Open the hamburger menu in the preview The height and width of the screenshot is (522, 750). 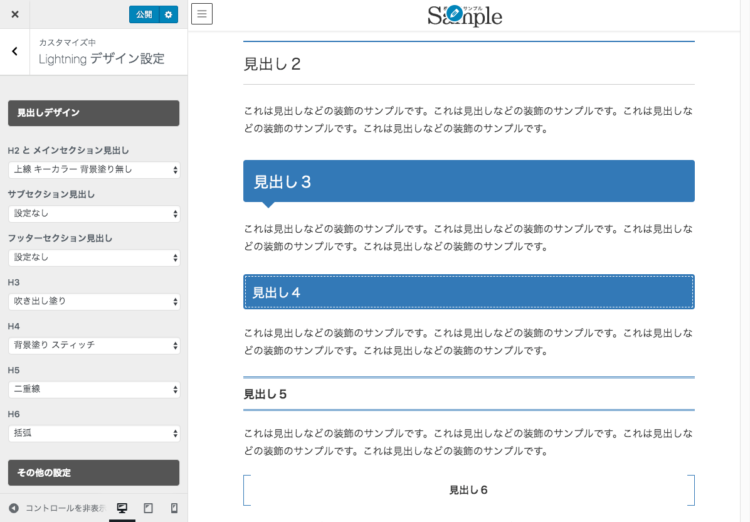pyautogui.click(x=202, y=14)
